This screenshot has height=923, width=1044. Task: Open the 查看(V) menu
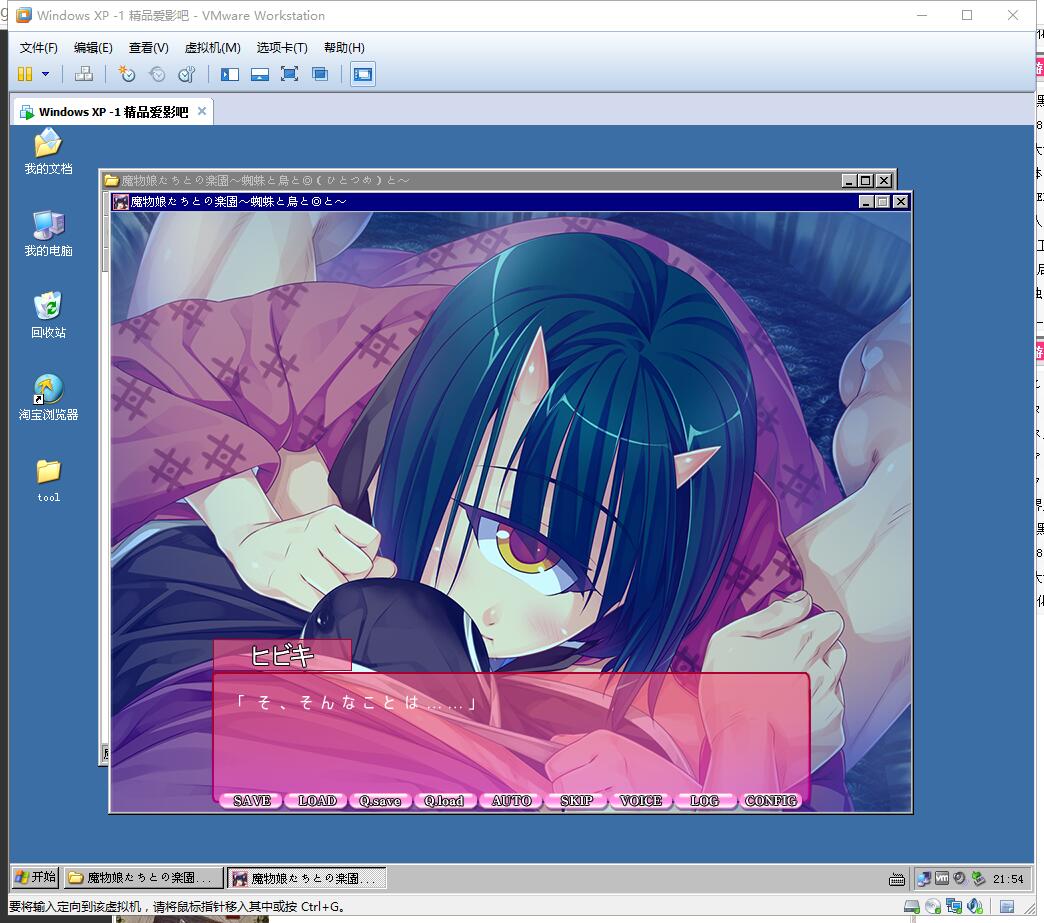(x=148, y=47)
